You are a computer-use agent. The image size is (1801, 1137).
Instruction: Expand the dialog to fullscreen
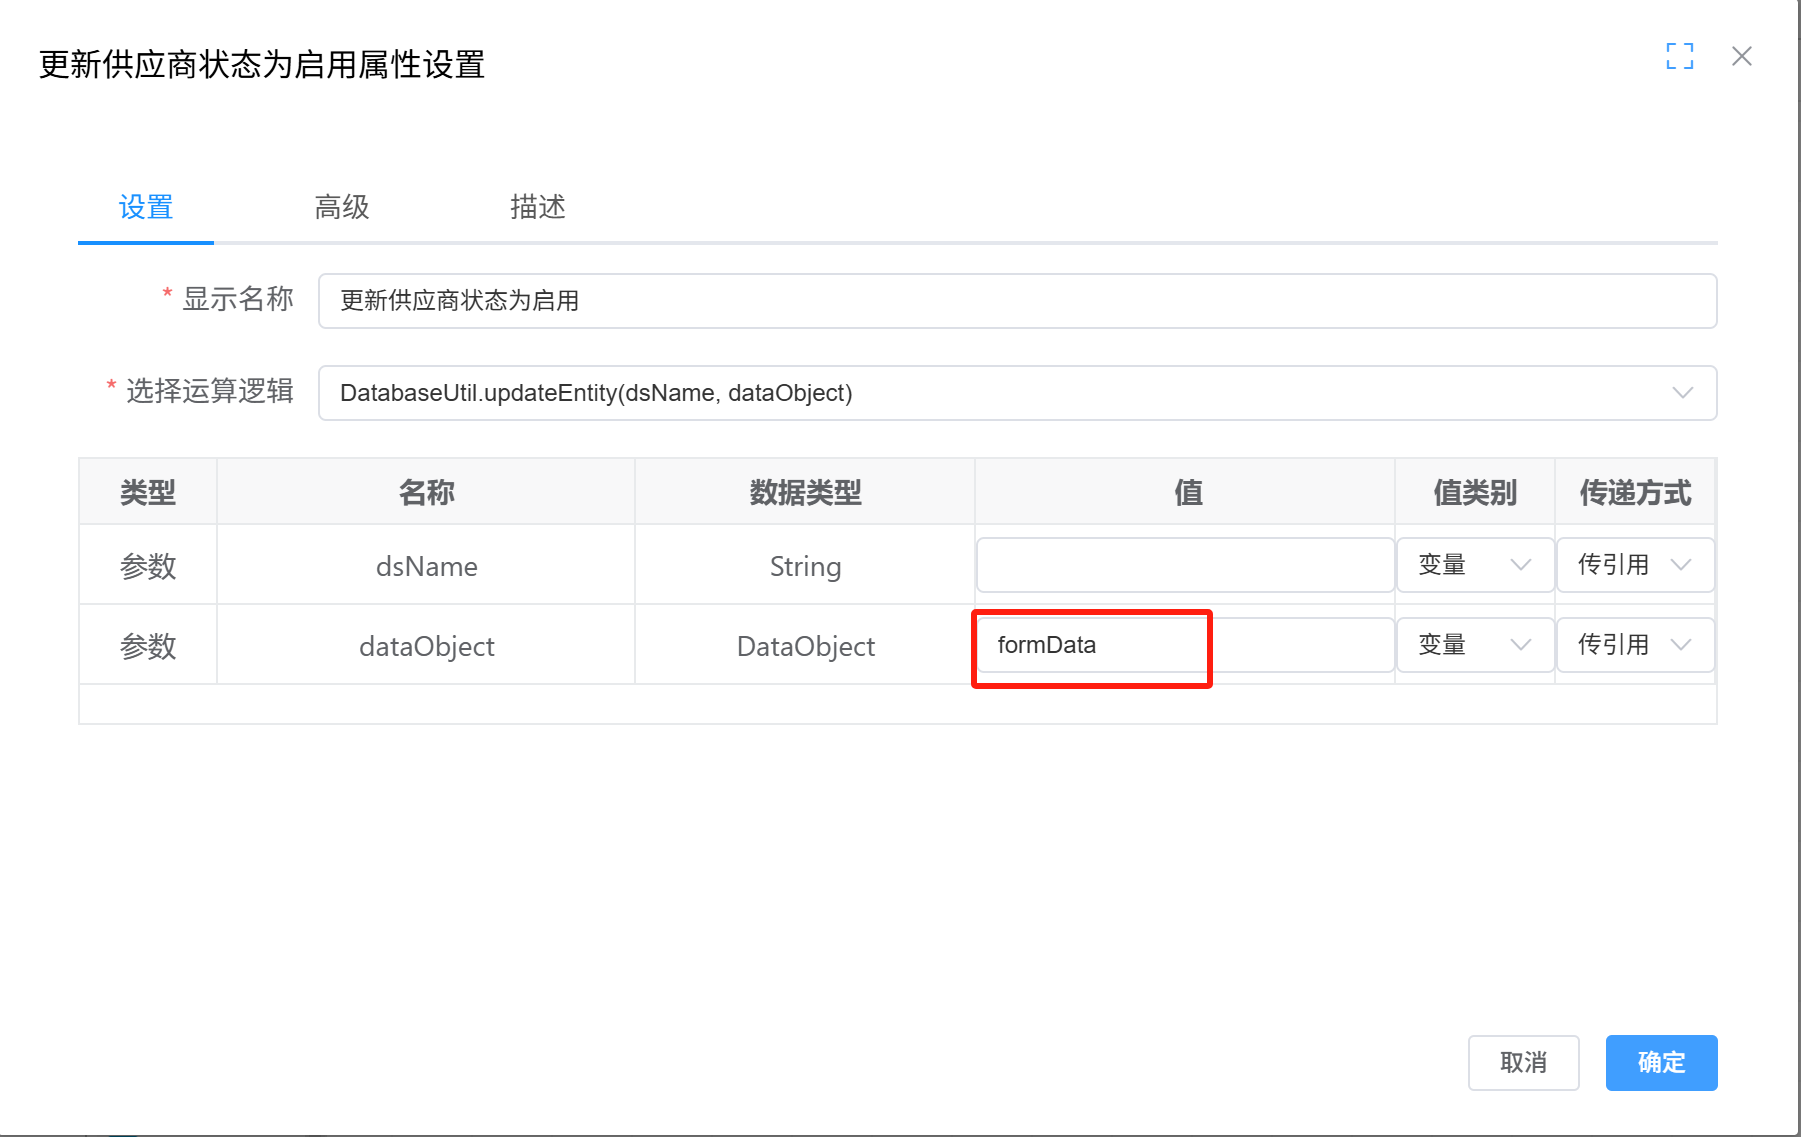point(1680,57)
